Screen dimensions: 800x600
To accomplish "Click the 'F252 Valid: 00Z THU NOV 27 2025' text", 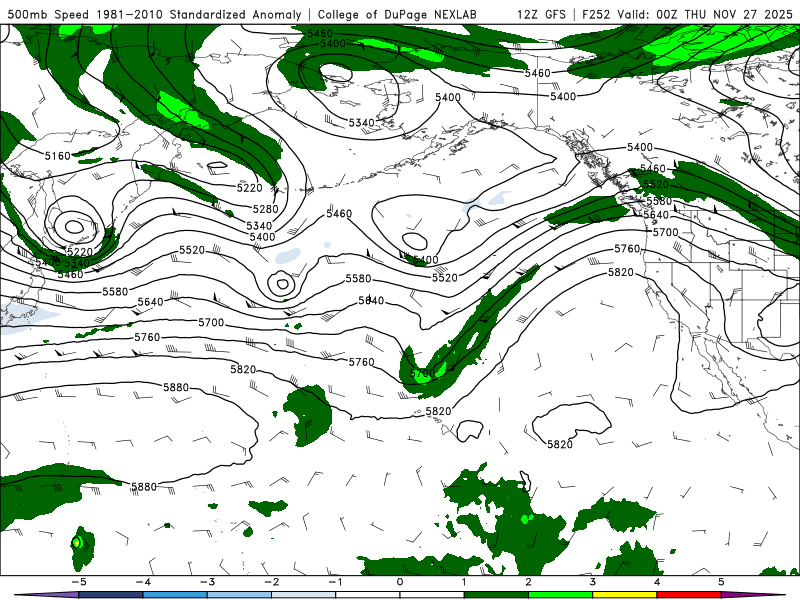I will click(x=687, y=14).
